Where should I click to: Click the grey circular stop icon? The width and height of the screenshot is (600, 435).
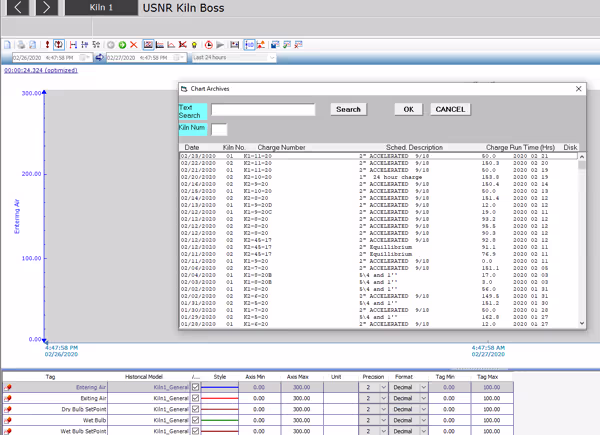(x=111, y=45)
